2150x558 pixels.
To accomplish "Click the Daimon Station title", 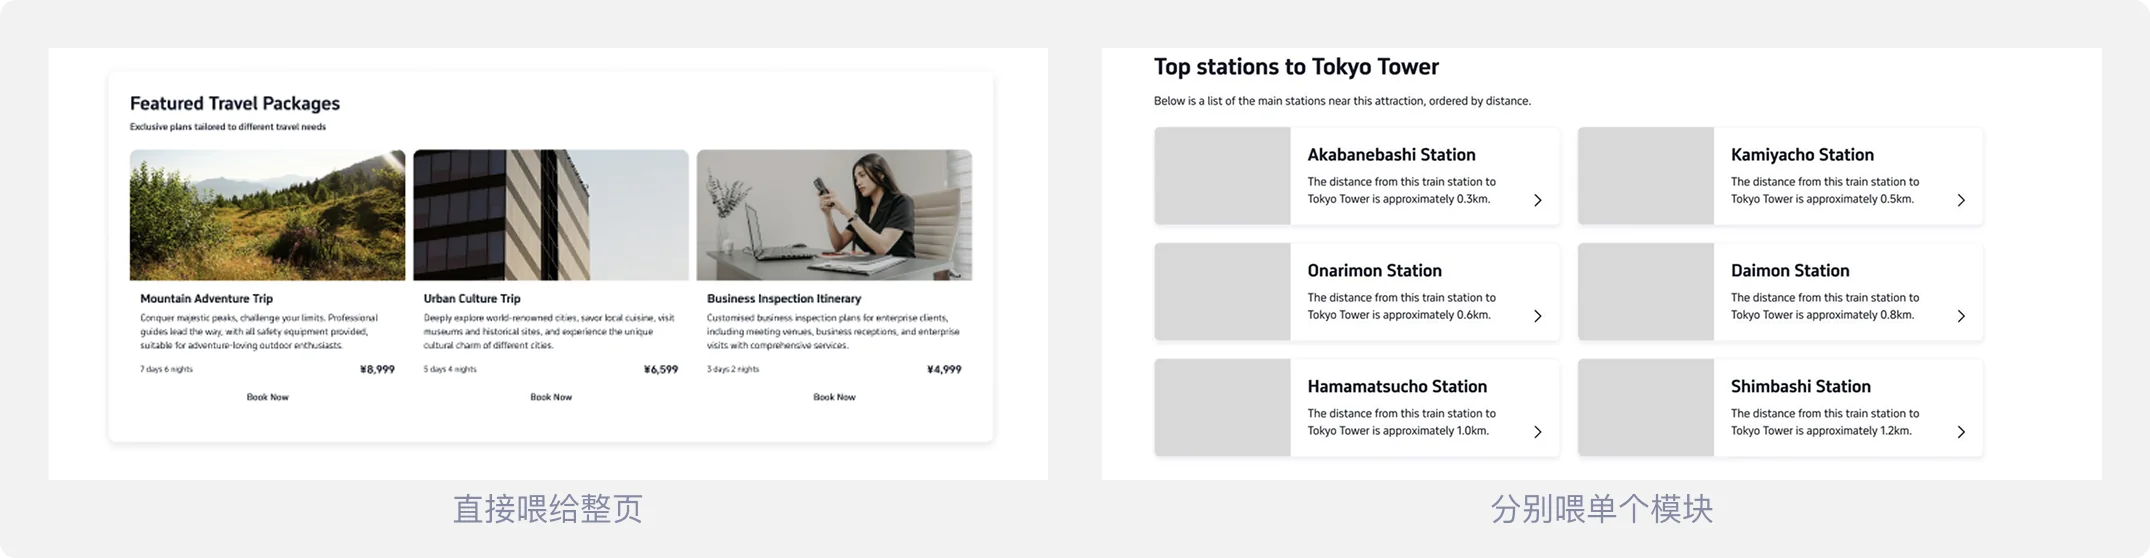I will 1790,271.
